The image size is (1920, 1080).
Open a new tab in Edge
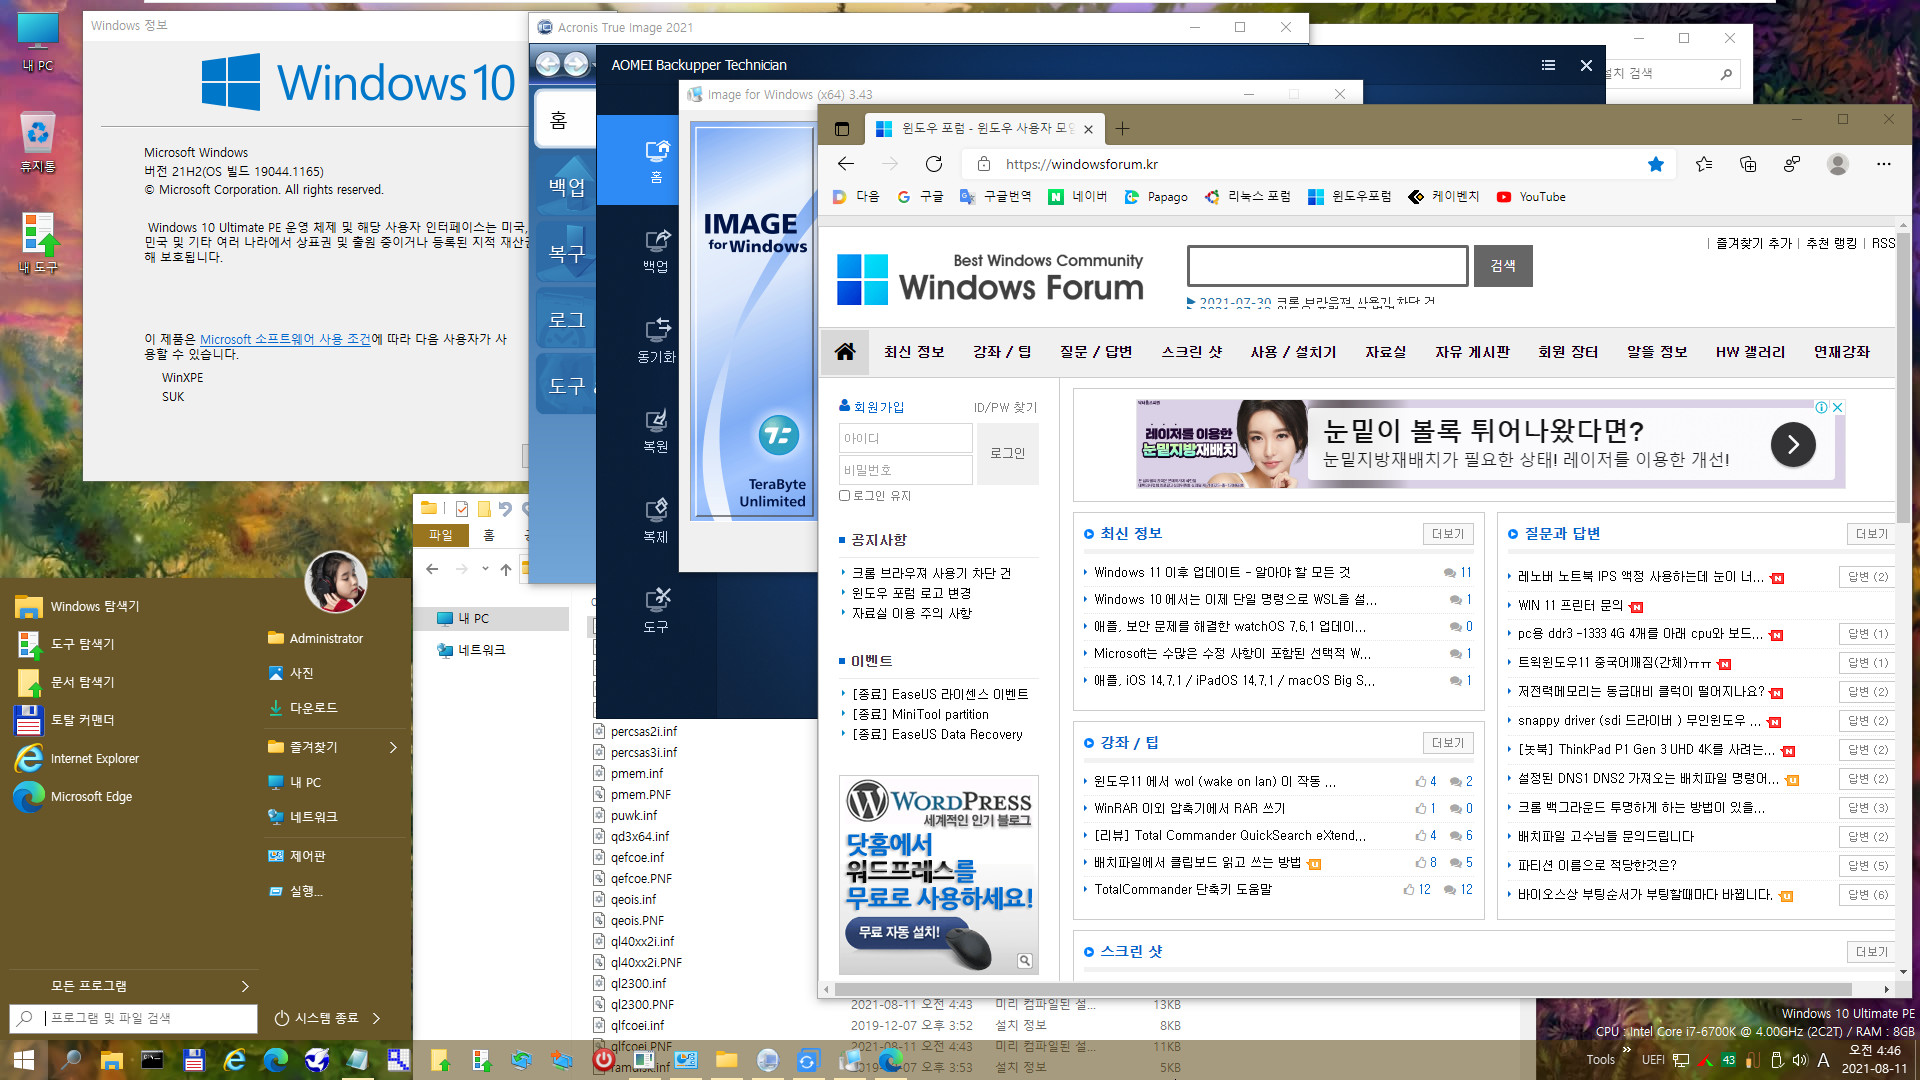tap(1122, 128)
